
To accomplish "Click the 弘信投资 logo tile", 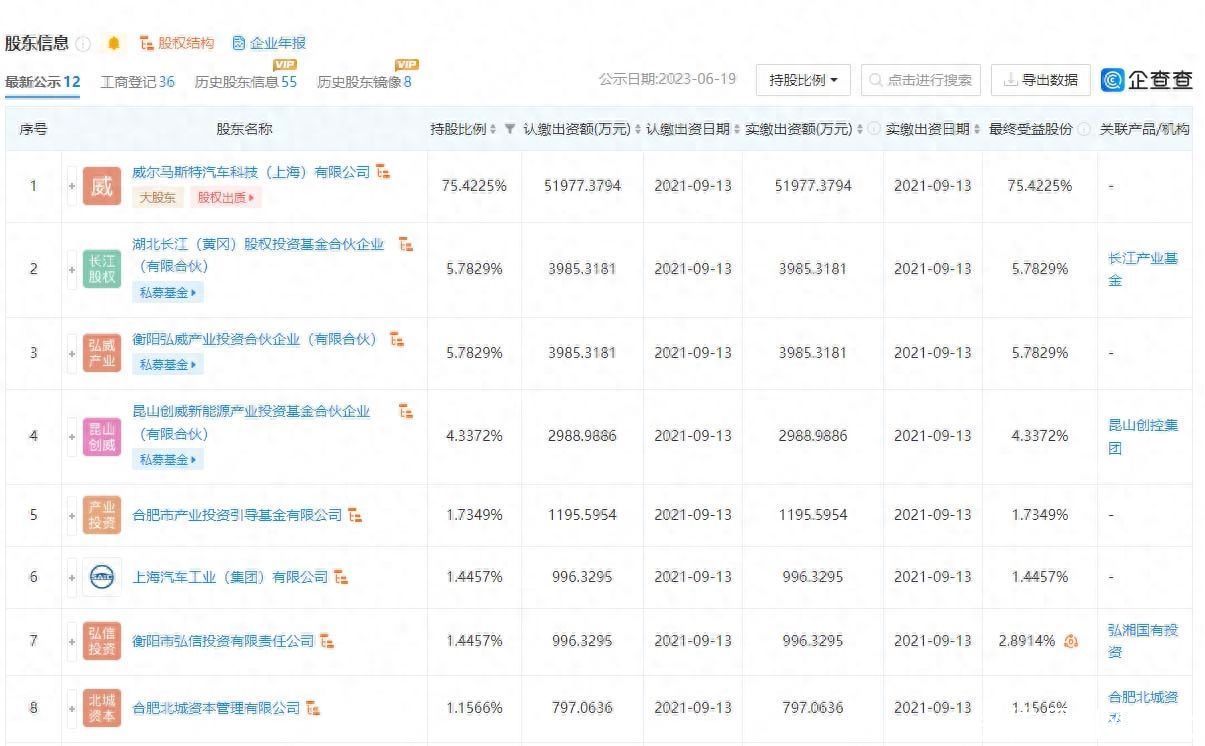I will tap(102, 641).
